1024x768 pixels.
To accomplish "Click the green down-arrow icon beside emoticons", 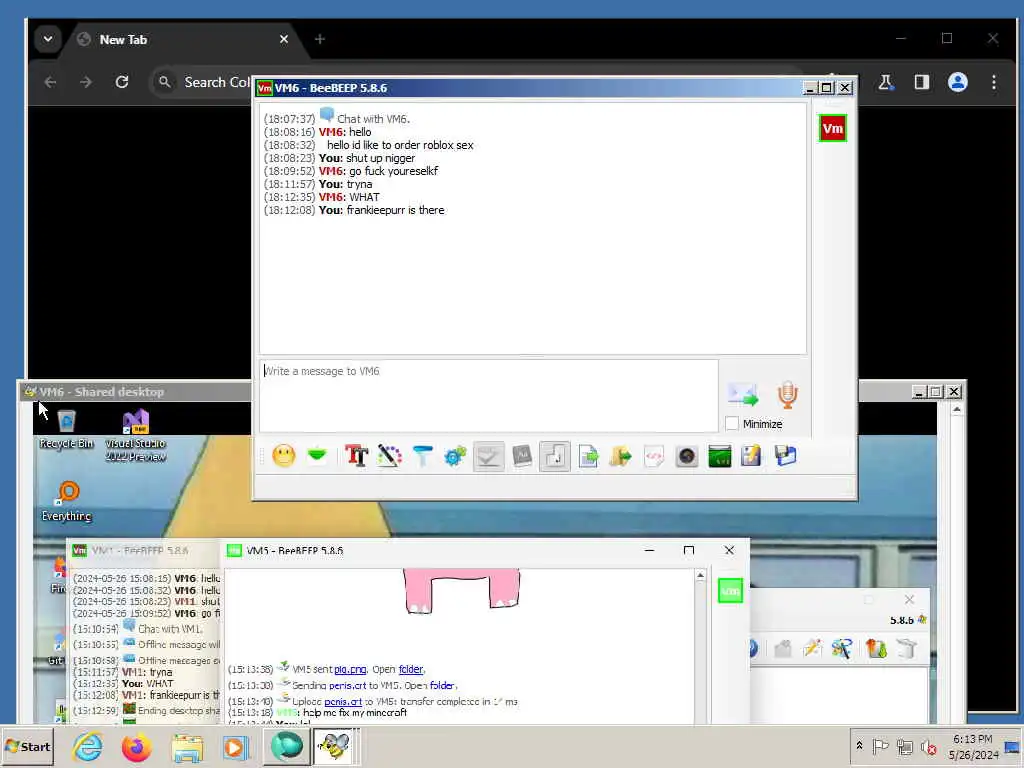I will (317, 455).
